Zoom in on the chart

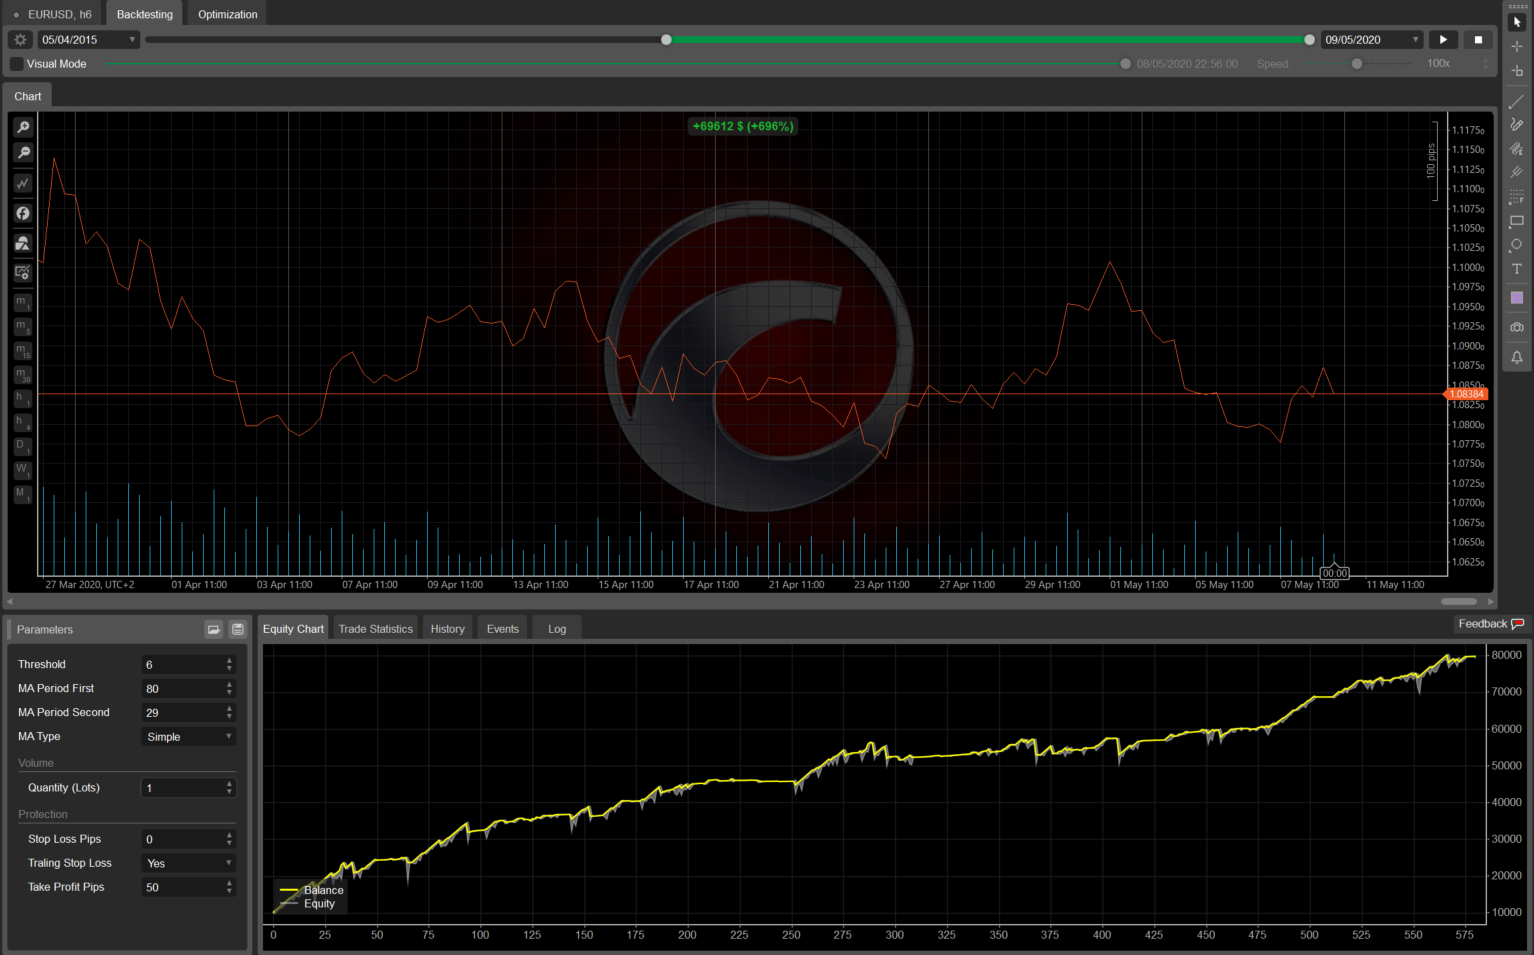tap(23, 127)
